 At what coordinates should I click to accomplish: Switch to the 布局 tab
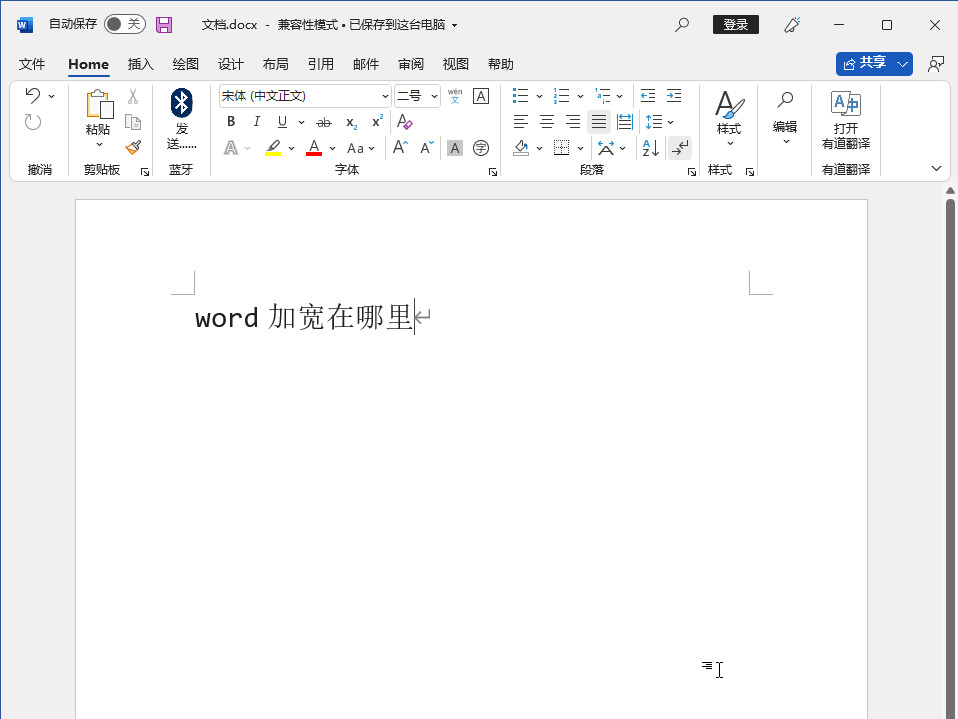[276, 64]
